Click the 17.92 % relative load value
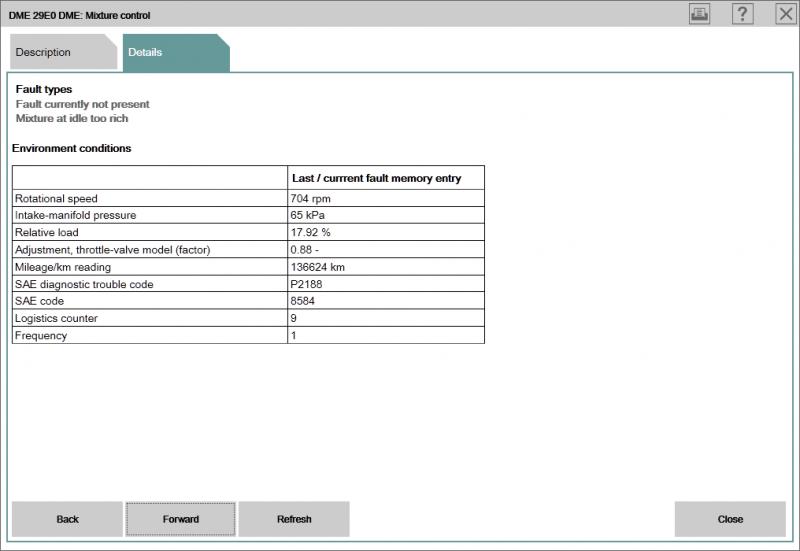 [313, 232]
